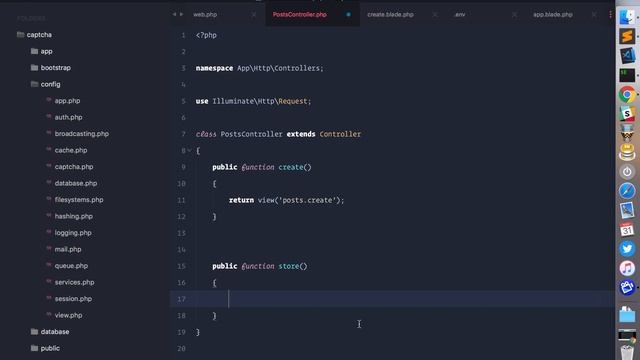The height and width of the screenshot is (360, 640).
Task: Click the create function name
Action: (x=291, y=167)
